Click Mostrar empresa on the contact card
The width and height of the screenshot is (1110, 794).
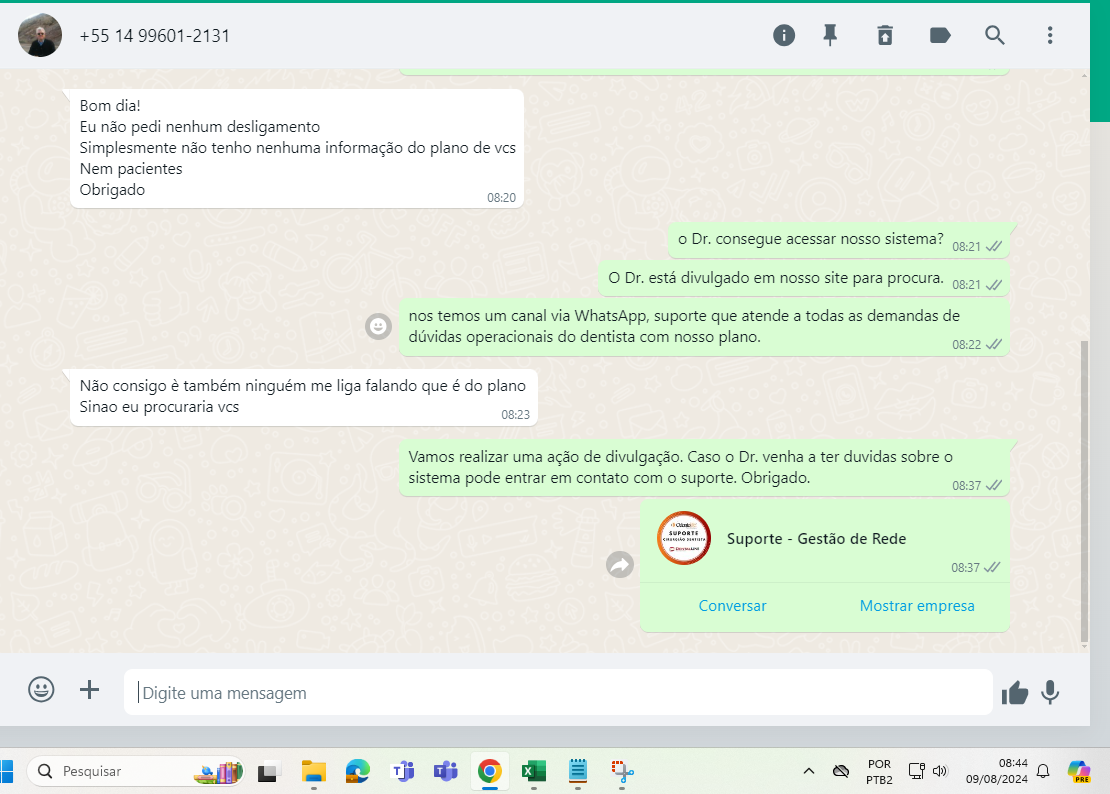tap(917, 606)
